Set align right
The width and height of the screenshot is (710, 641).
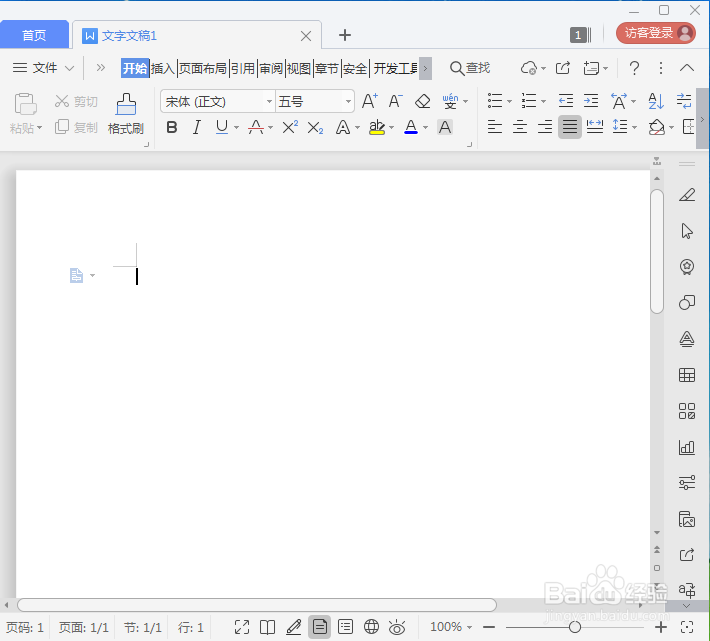coord(545,127)
